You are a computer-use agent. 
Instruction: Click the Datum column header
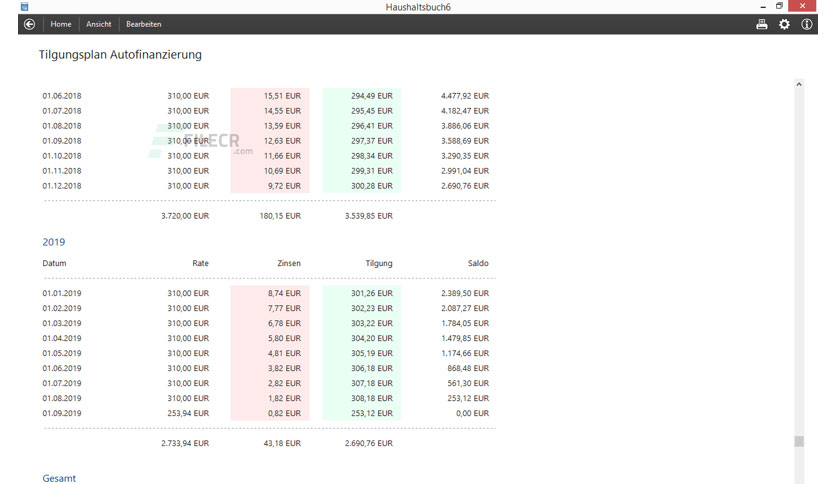[54, 263]
